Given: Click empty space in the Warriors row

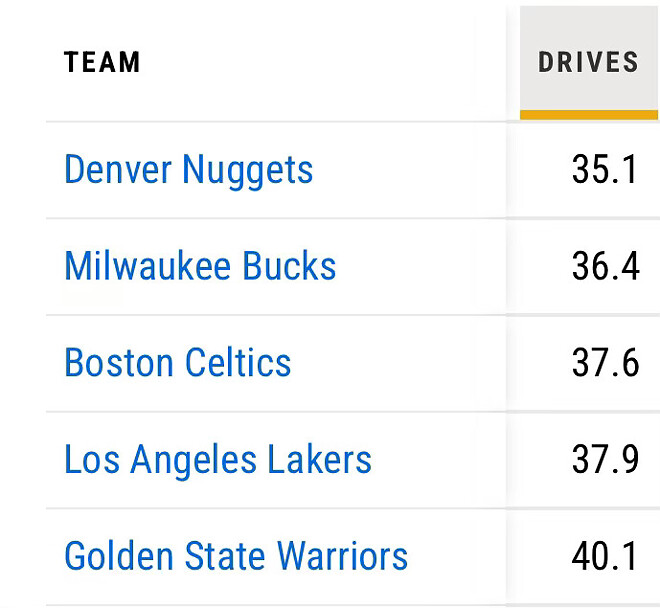Looking at the screenshot, I should click(x=457, y=557).
